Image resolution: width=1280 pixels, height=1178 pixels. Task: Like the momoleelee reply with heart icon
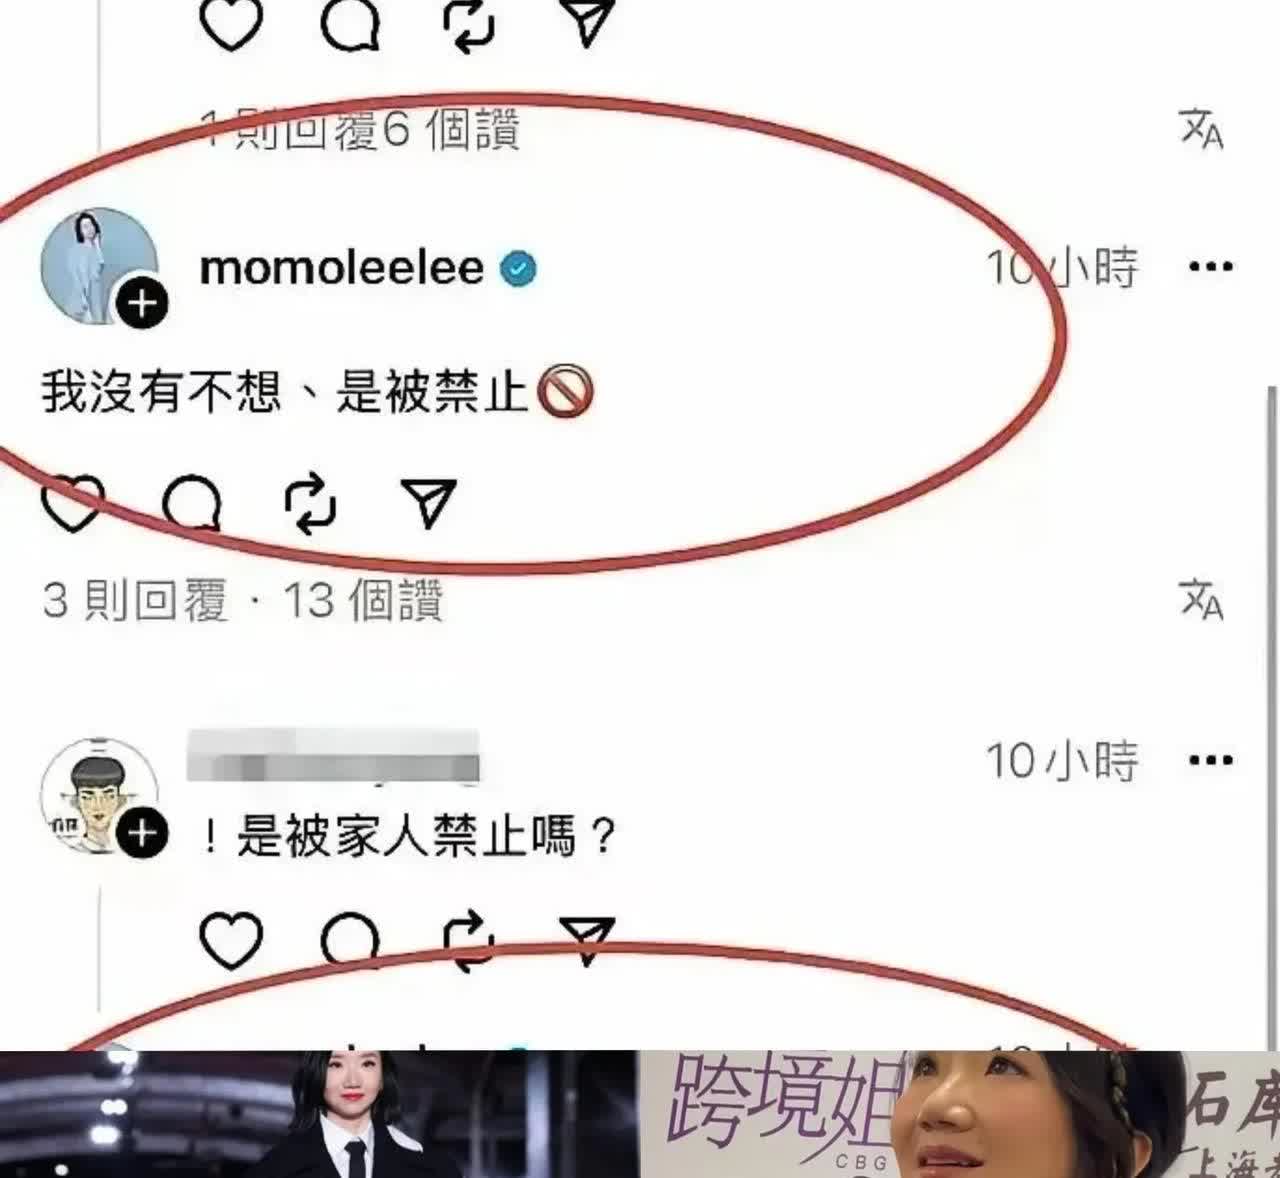click(x=73, y=502)
